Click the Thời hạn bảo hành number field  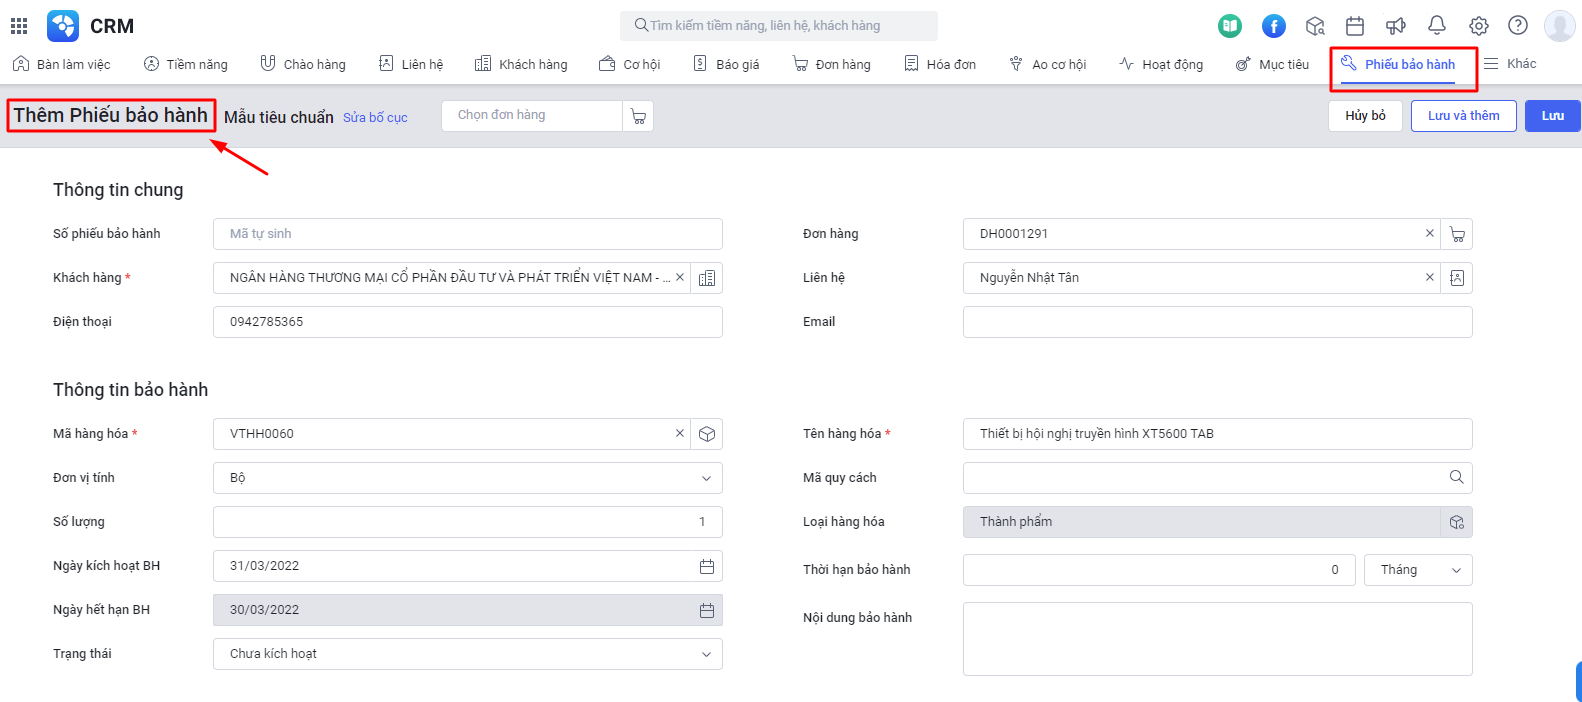tap(1159, 570)
